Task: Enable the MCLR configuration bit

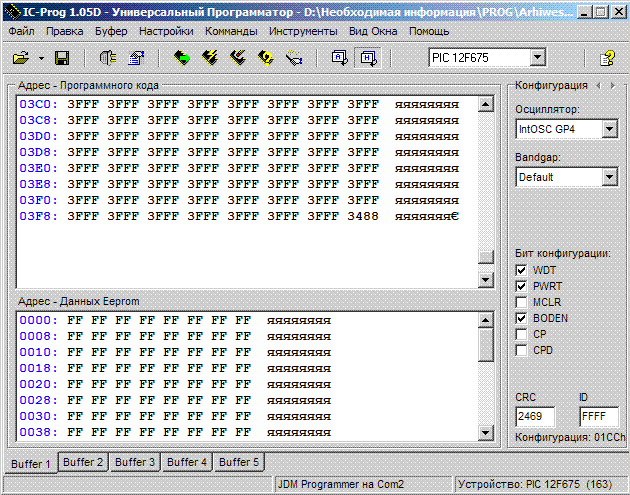Action: [x=520, y=302]
